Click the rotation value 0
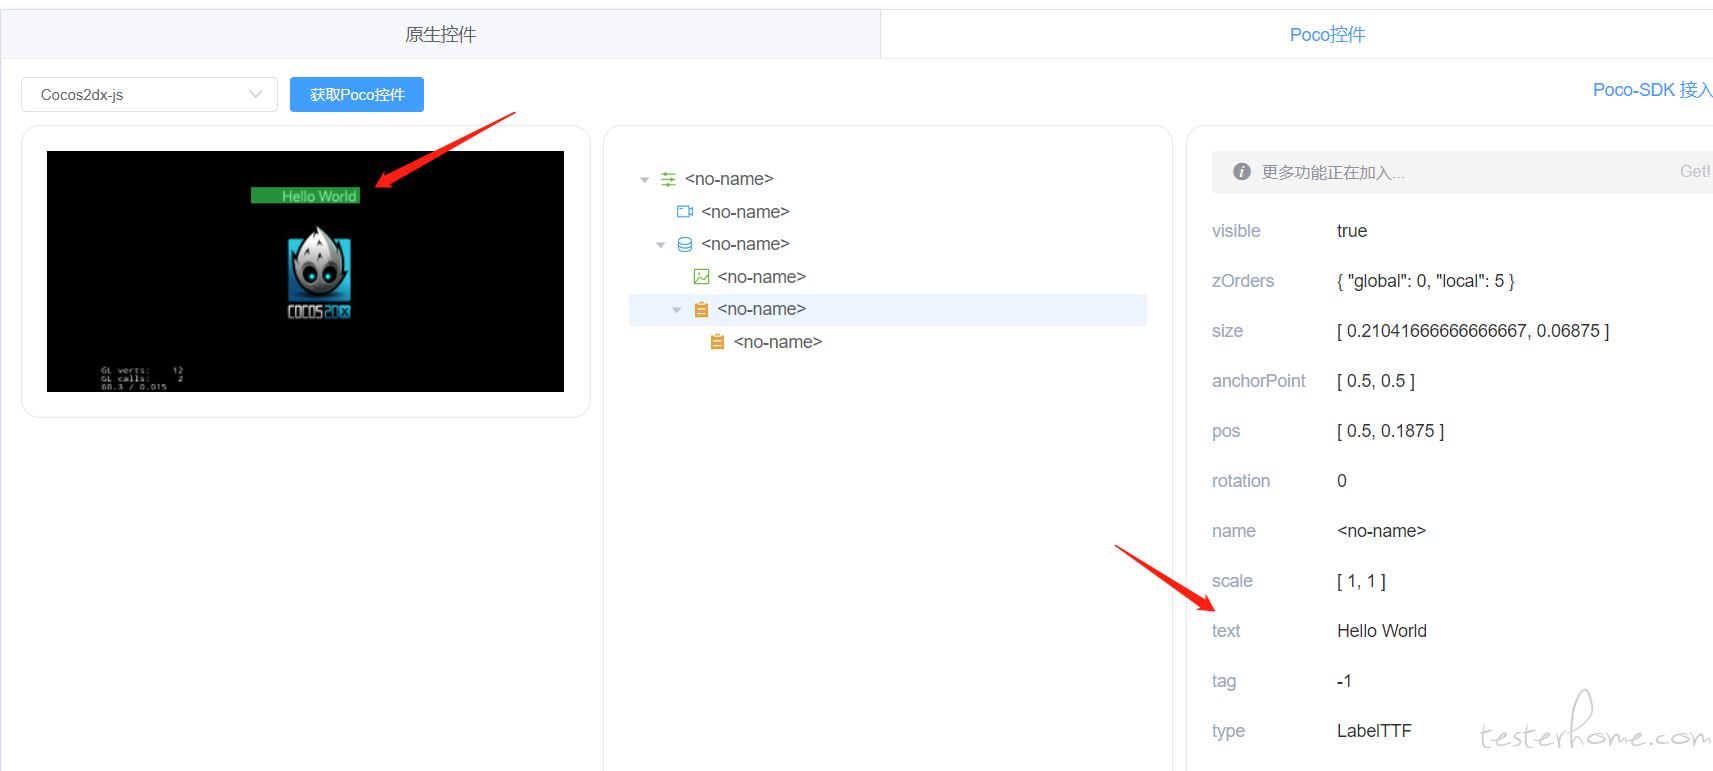 pyautogui.click(x=1342, y=481)
